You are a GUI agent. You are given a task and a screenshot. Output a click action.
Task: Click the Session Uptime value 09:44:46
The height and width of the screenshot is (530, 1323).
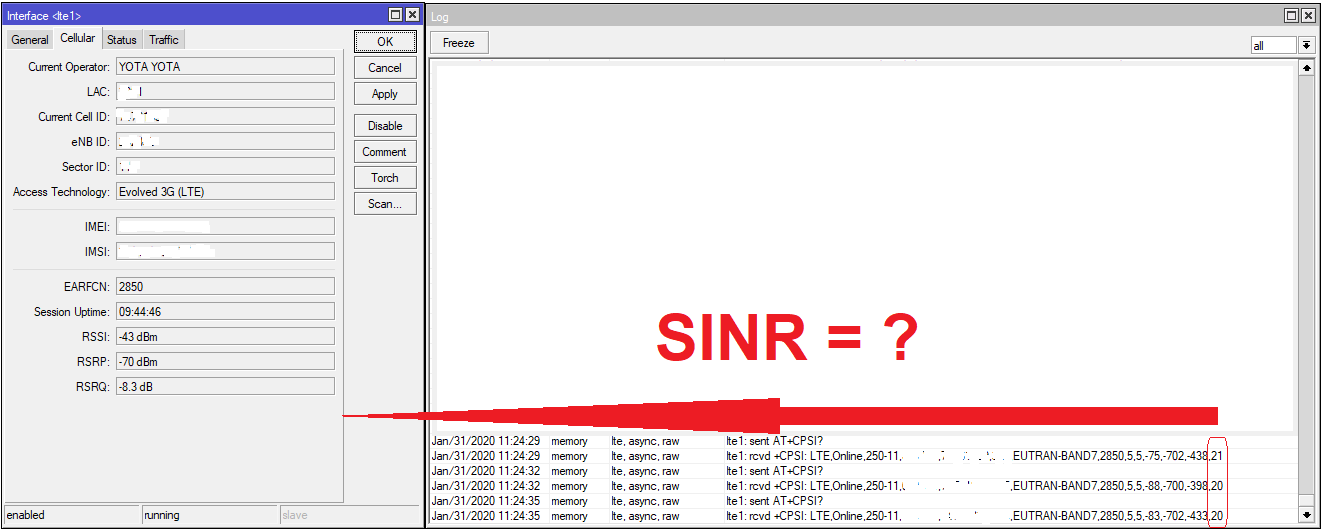[x=225, y=311]
